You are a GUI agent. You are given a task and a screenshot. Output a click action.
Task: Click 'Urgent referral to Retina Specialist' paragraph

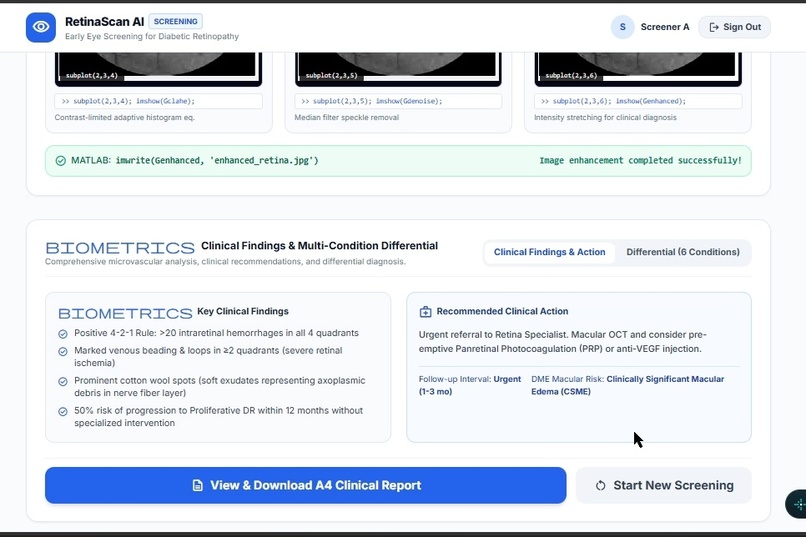(562, 341)
